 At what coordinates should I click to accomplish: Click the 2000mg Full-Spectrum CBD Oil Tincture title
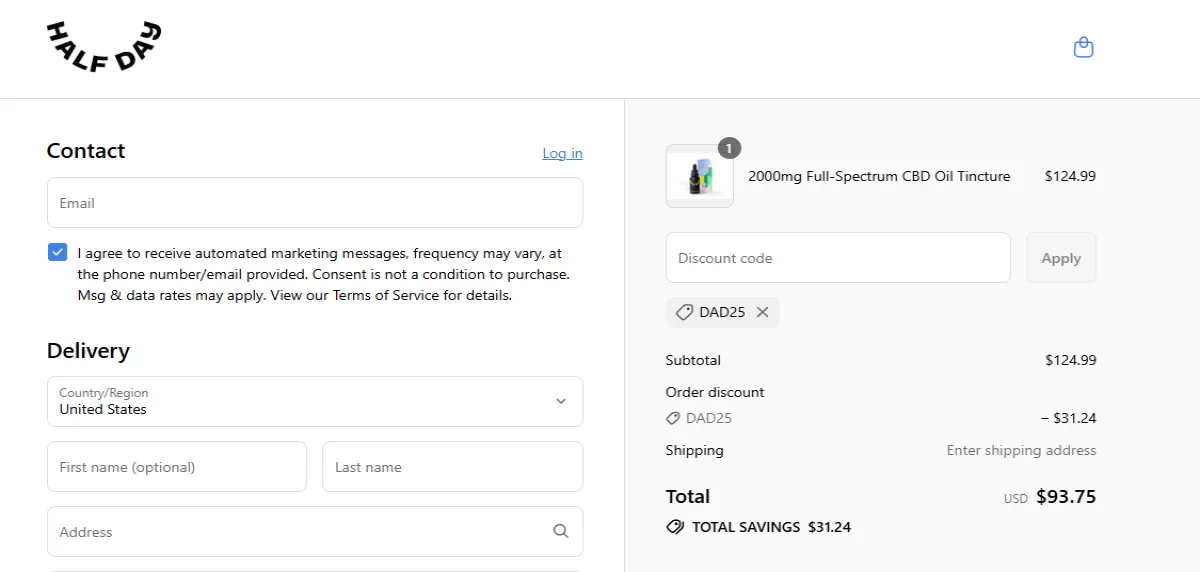coord(879,176)
